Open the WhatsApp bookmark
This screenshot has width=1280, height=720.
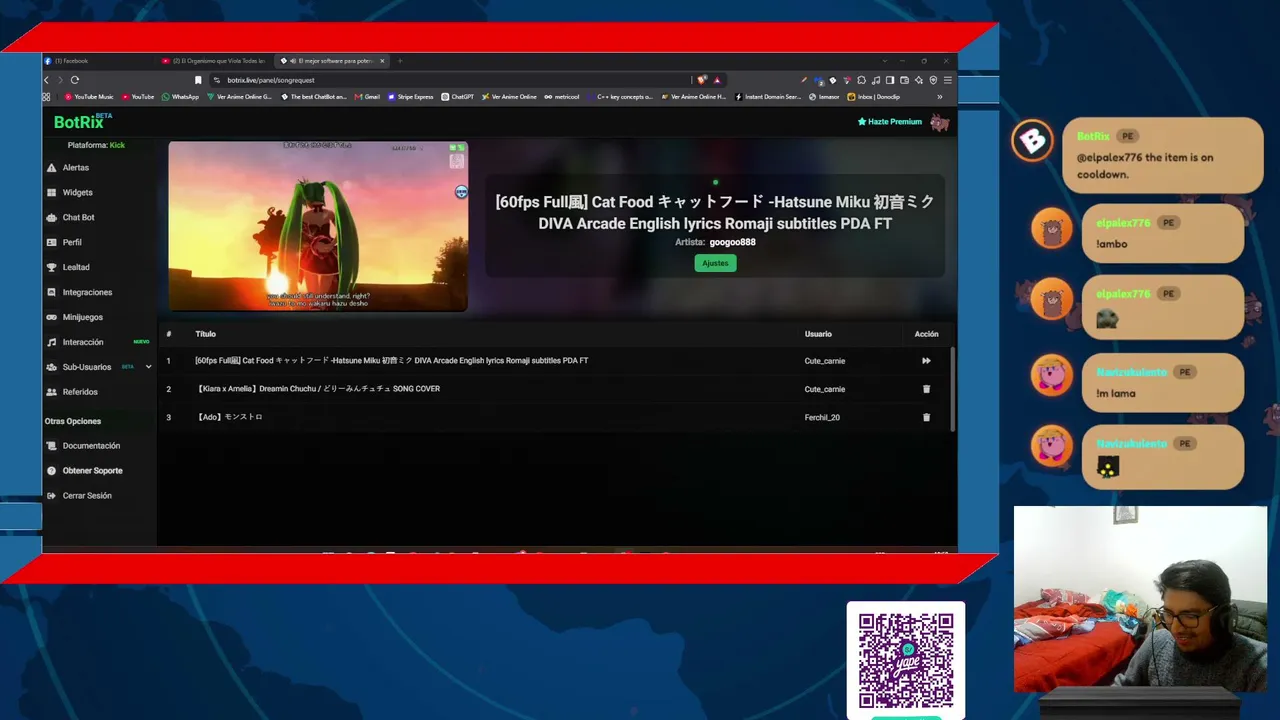point(180,97)
